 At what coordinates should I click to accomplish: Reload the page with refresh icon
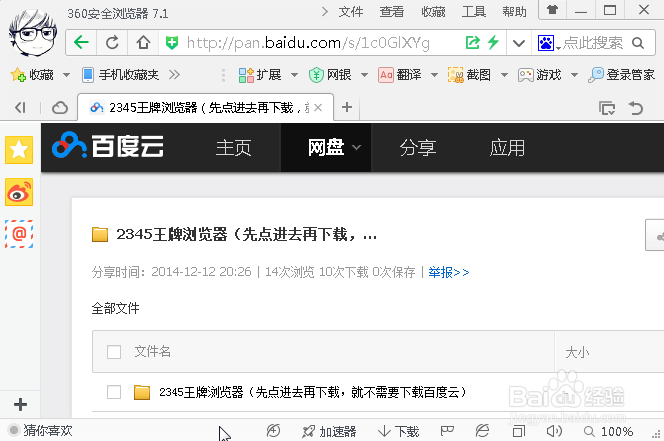click(112, 42)
